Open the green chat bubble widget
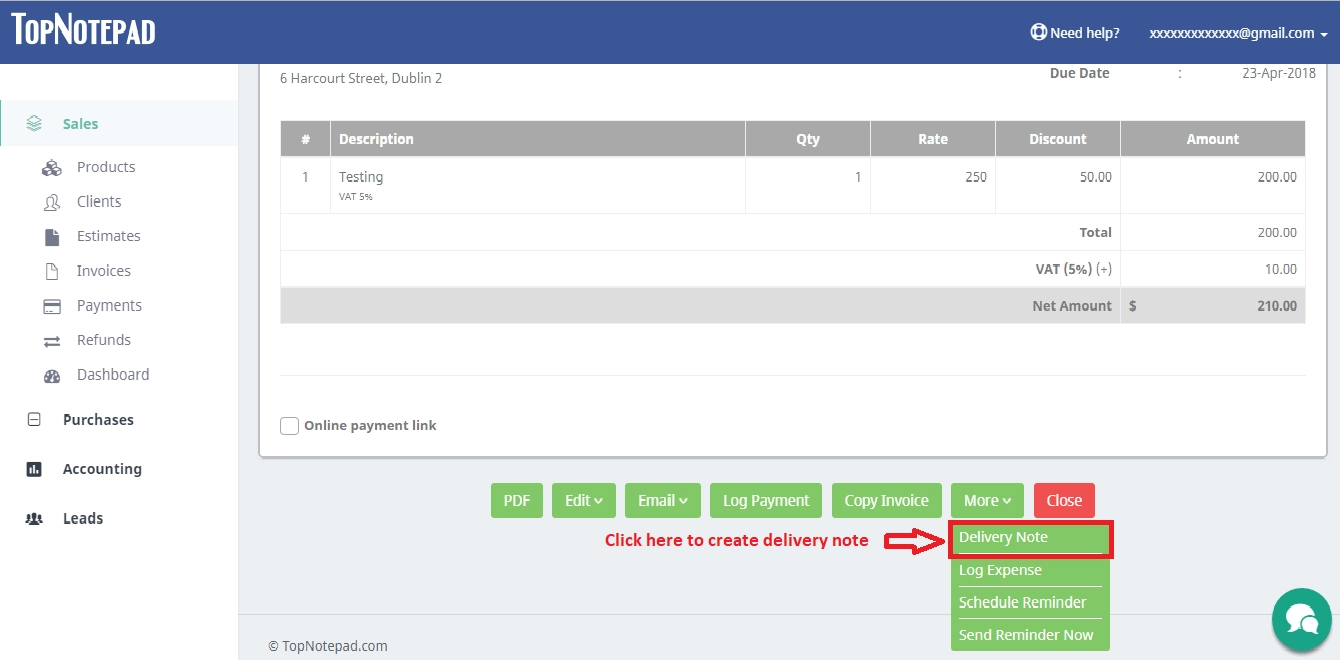The height and width of the screenshot is (660, 1340). point(1302,620)
